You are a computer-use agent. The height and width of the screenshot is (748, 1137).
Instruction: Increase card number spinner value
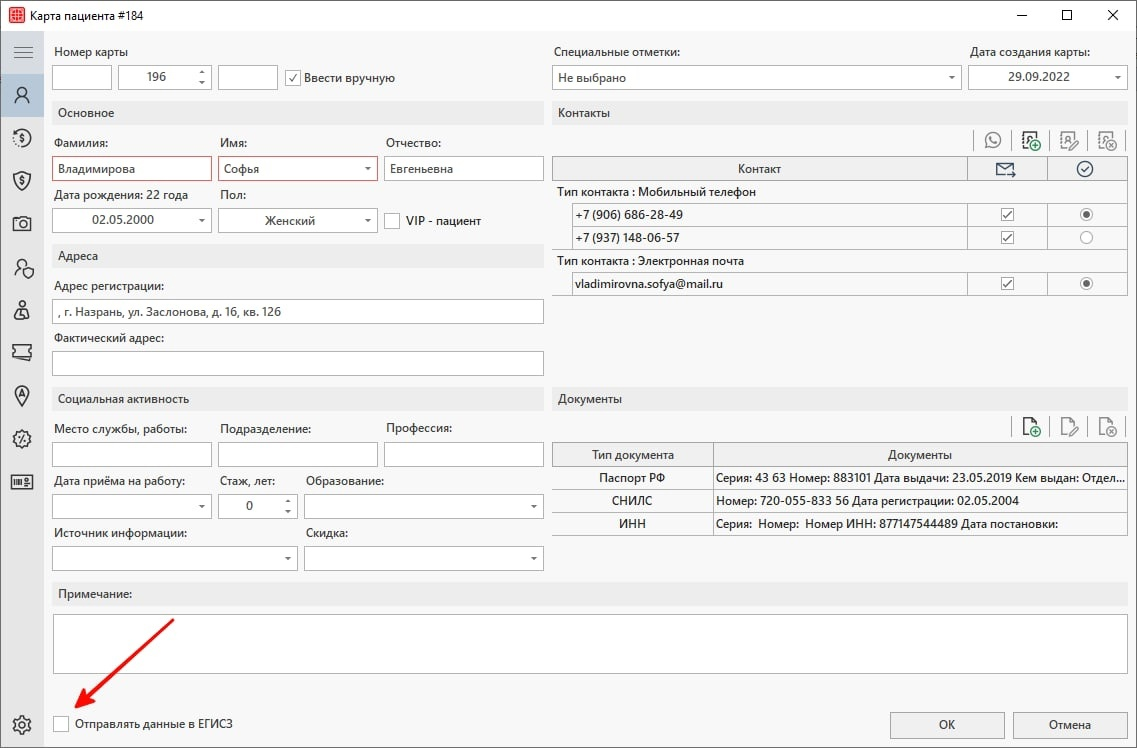pyautogui.click(x=202, y=72)
